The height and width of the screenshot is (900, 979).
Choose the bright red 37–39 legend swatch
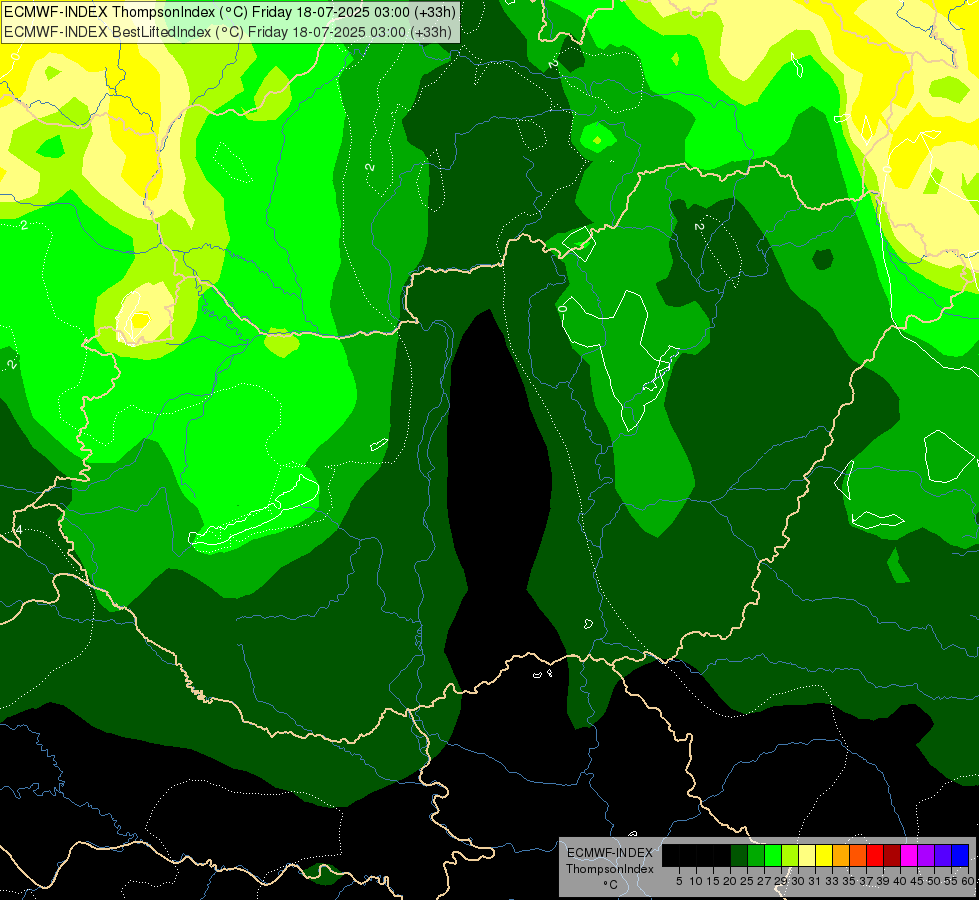[875, 855]
